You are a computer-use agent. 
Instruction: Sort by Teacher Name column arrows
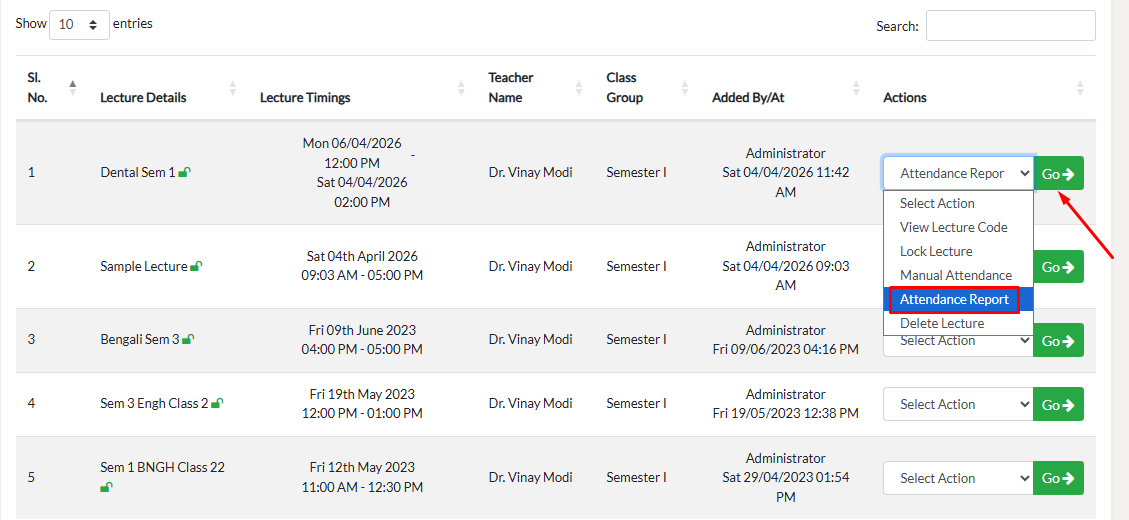579,88
